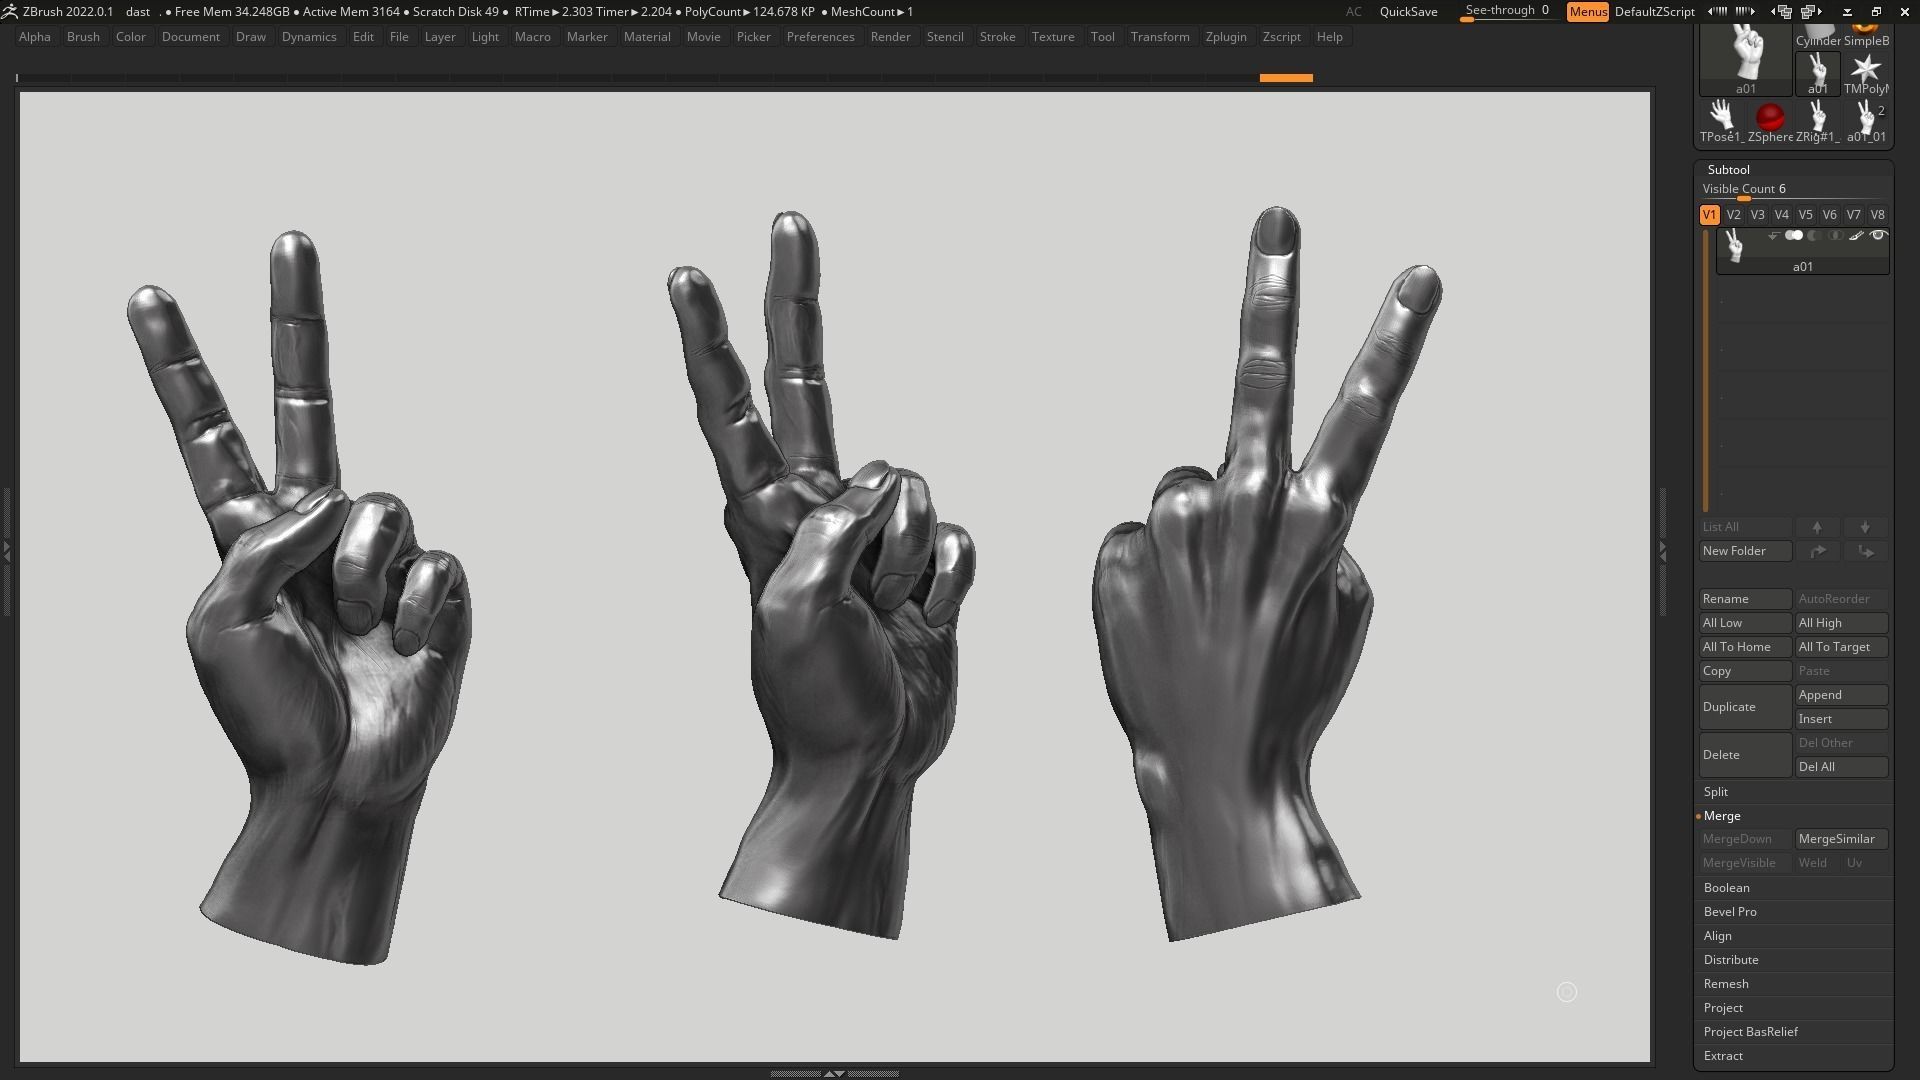Expand the Remesh section

[x=1726, y=984]
